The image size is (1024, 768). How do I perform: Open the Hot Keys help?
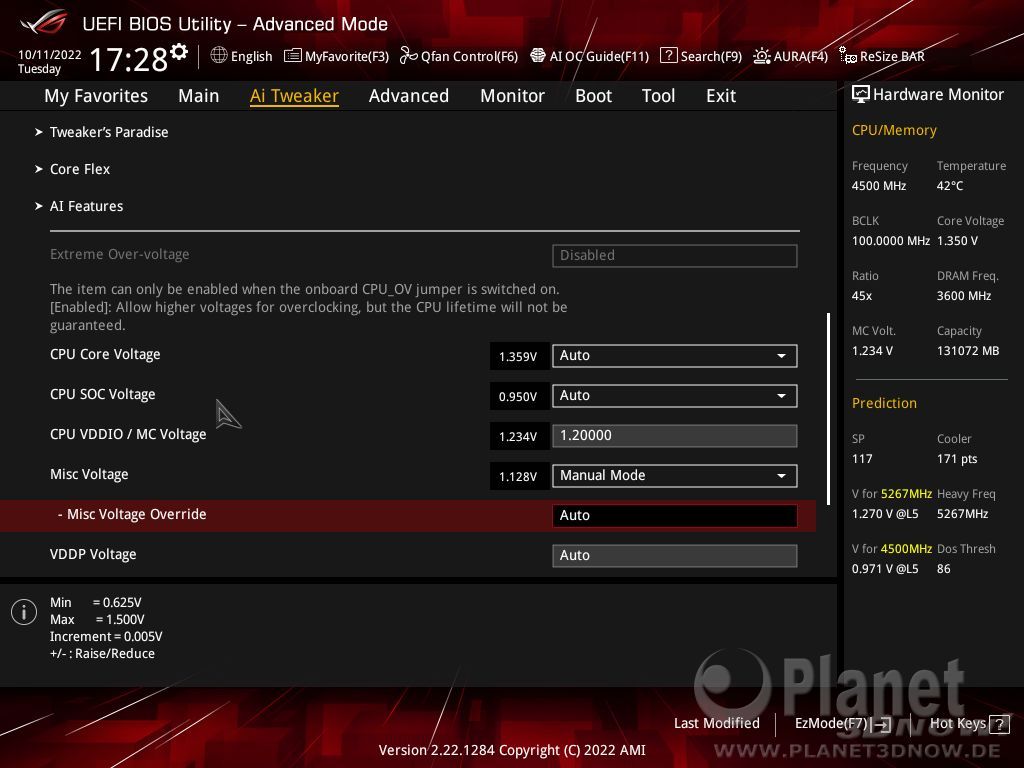coord(970,724)
